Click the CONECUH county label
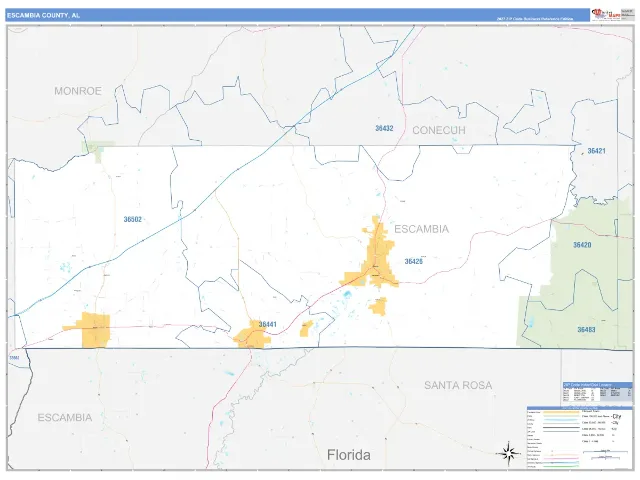The height and width of the screenshot is (480, 640). tap(439, 130)
